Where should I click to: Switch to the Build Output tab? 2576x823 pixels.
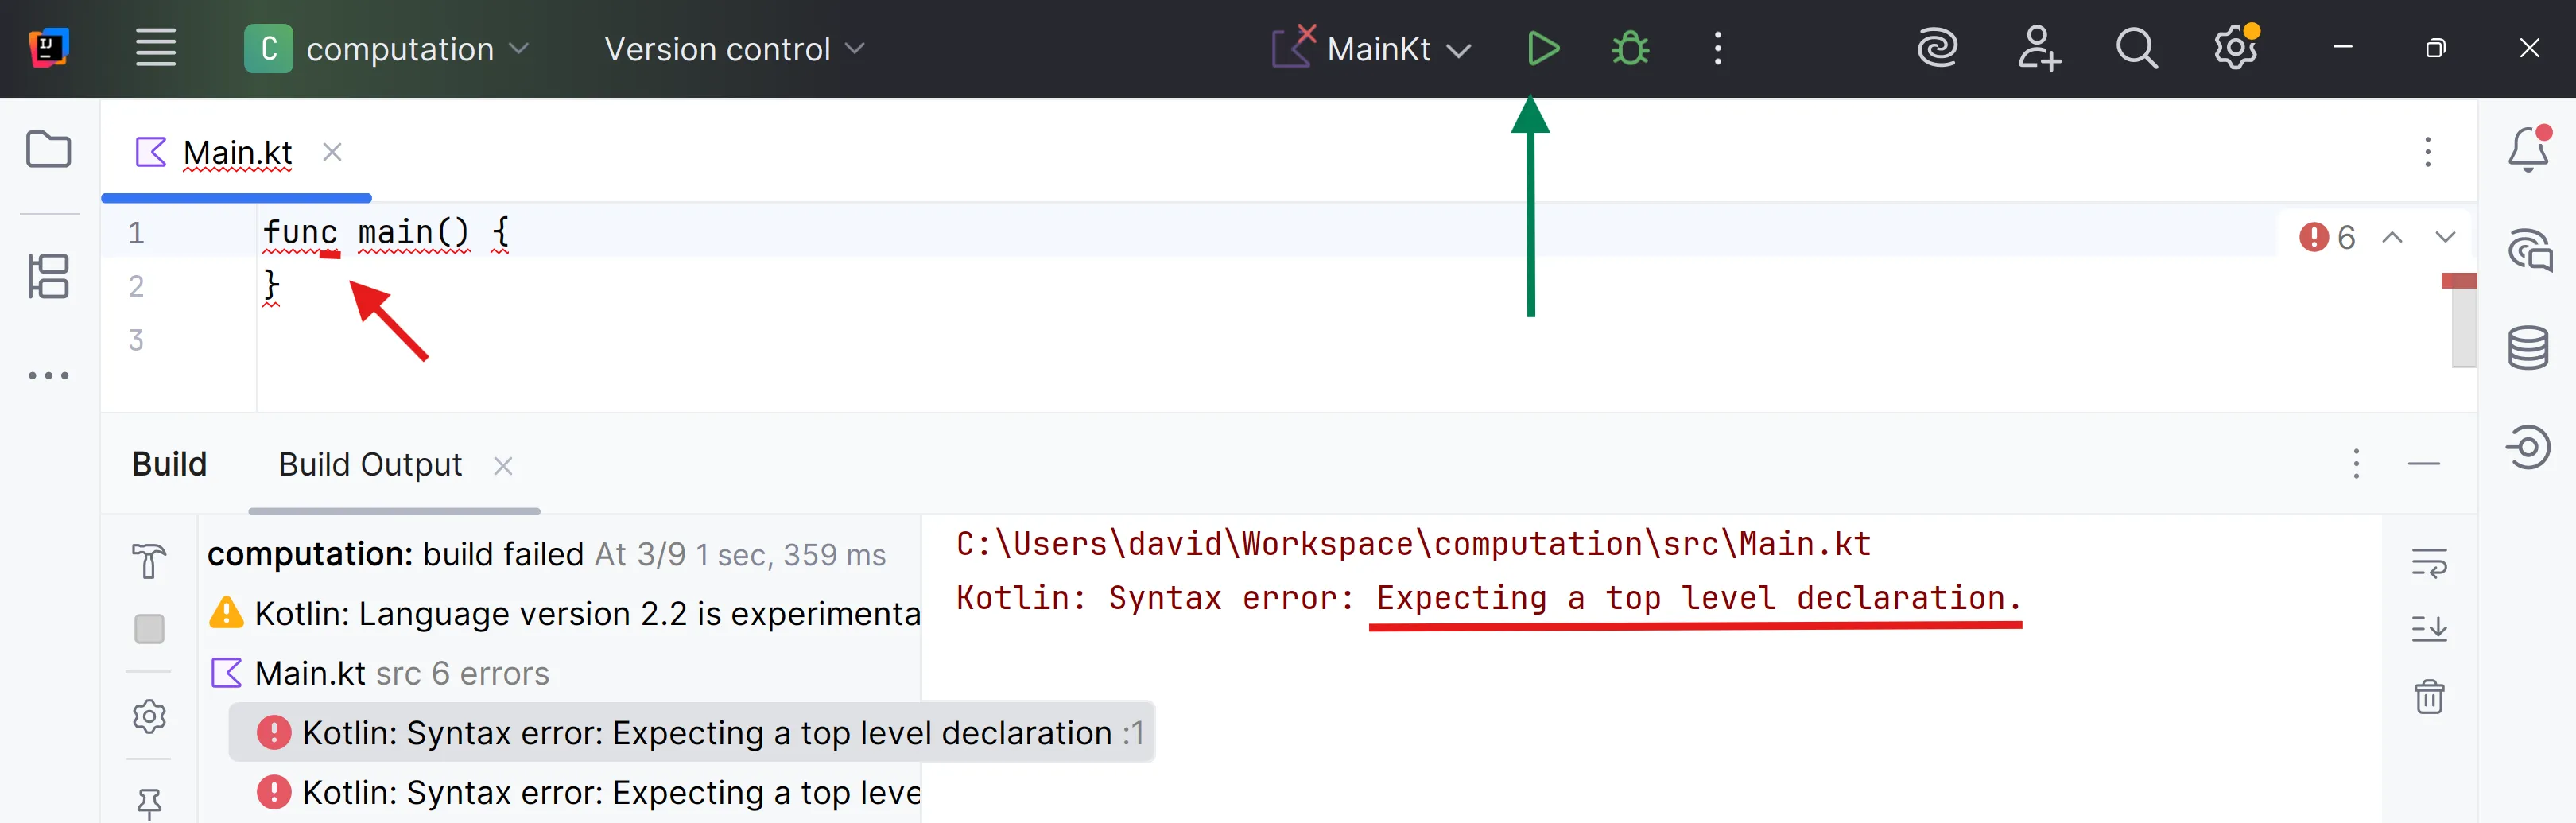[370, 465]
